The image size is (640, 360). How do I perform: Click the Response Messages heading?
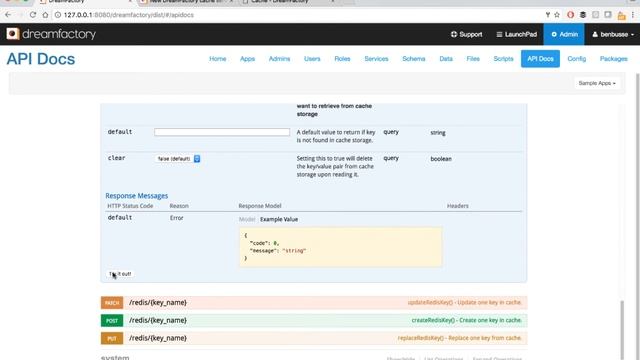click(x=137, y=196)
